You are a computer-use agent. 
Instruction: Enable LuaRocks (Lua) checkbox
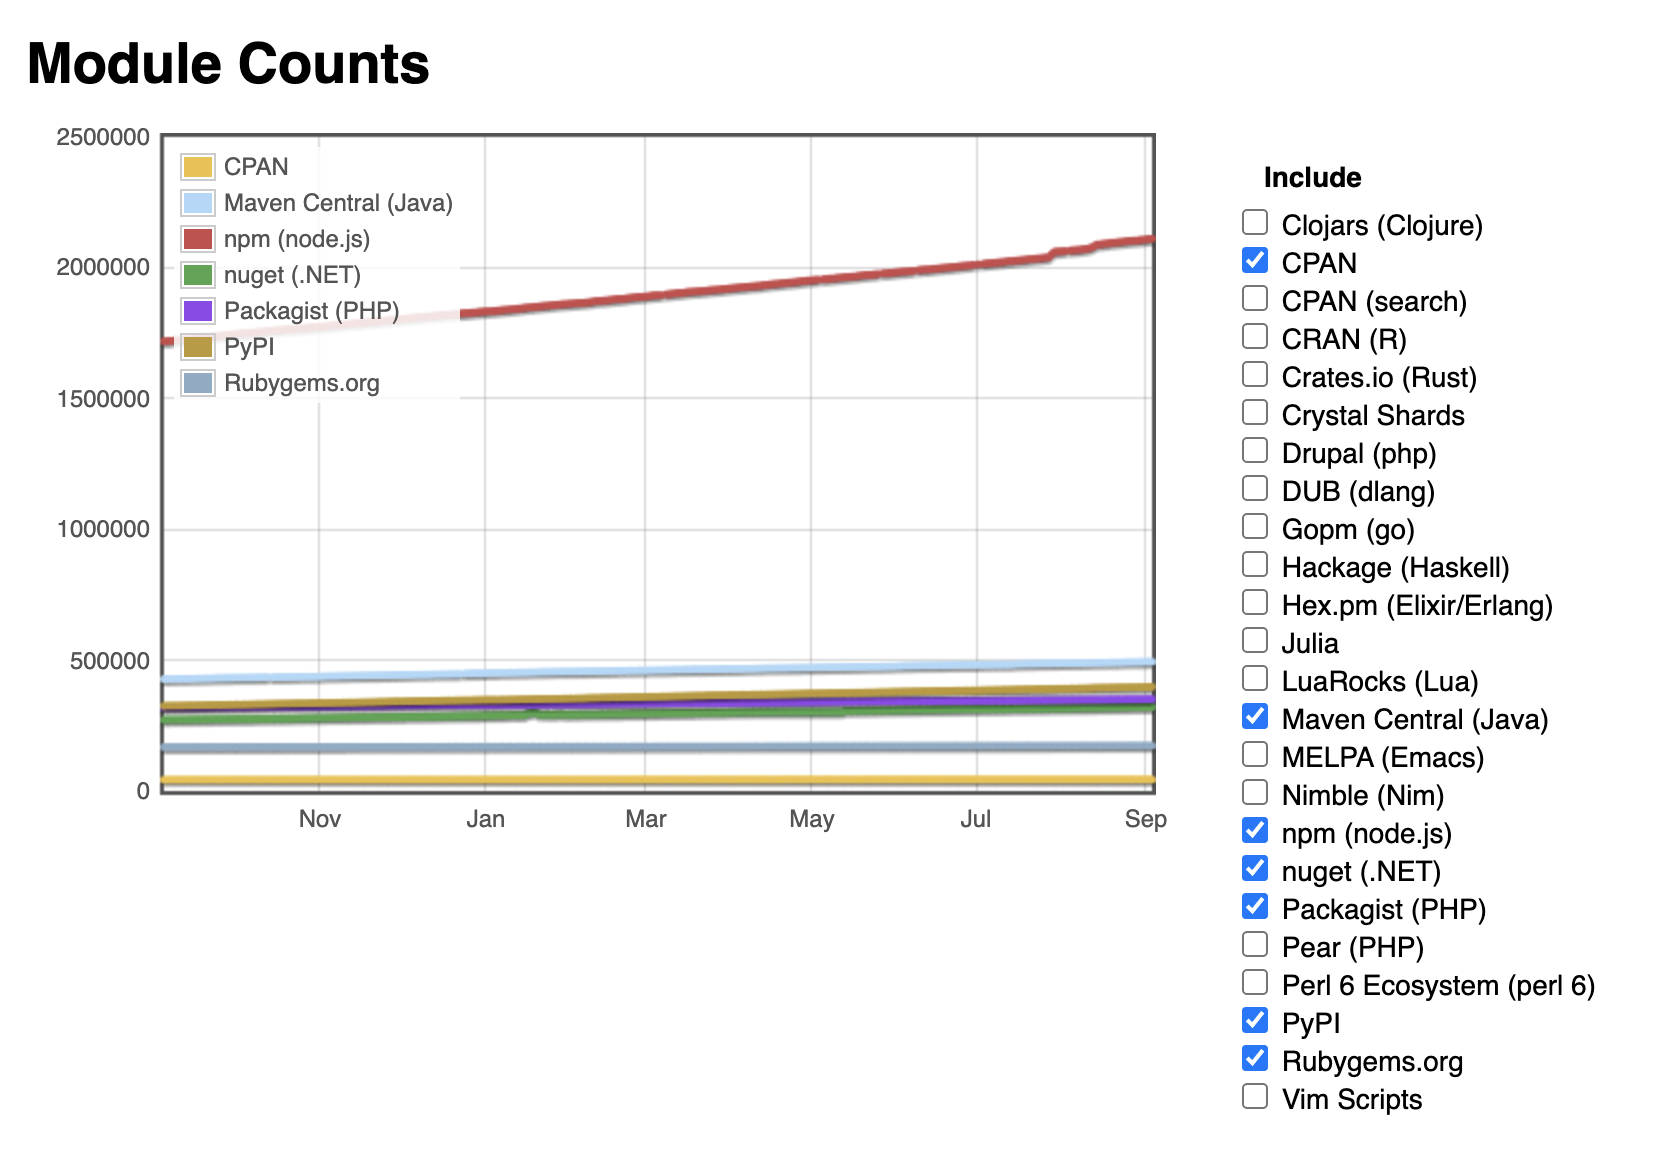[x=1255, y=678]
